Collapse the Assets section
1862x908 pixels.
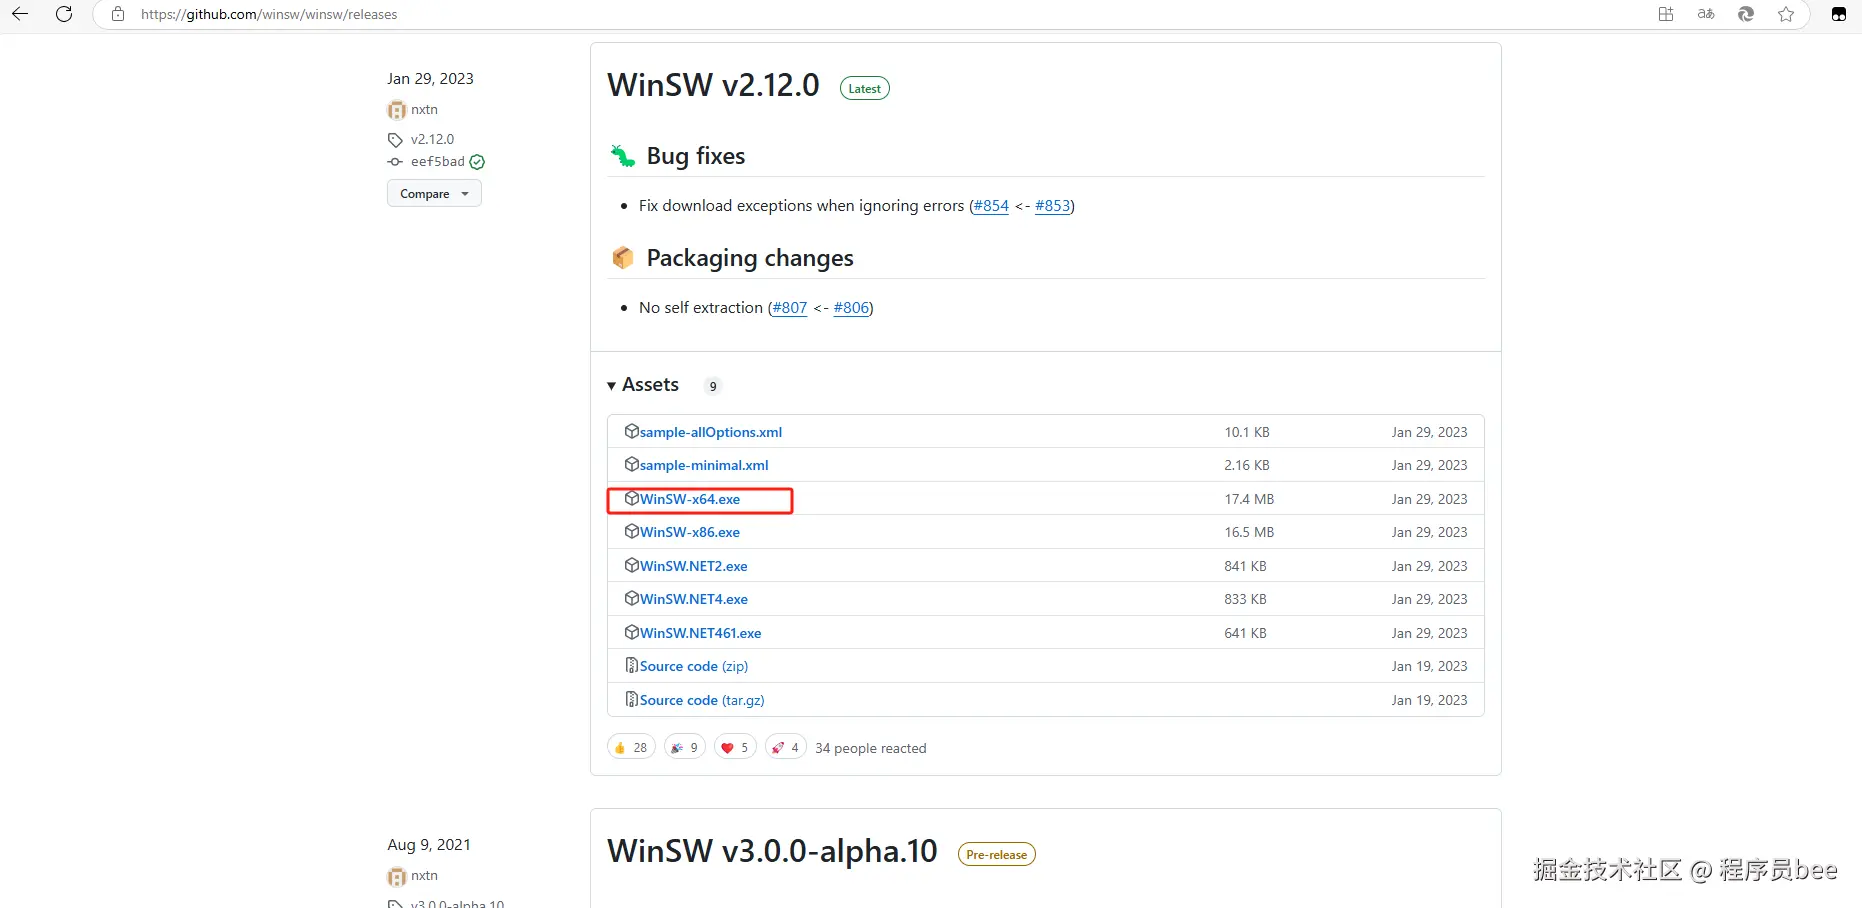(643, 385)
